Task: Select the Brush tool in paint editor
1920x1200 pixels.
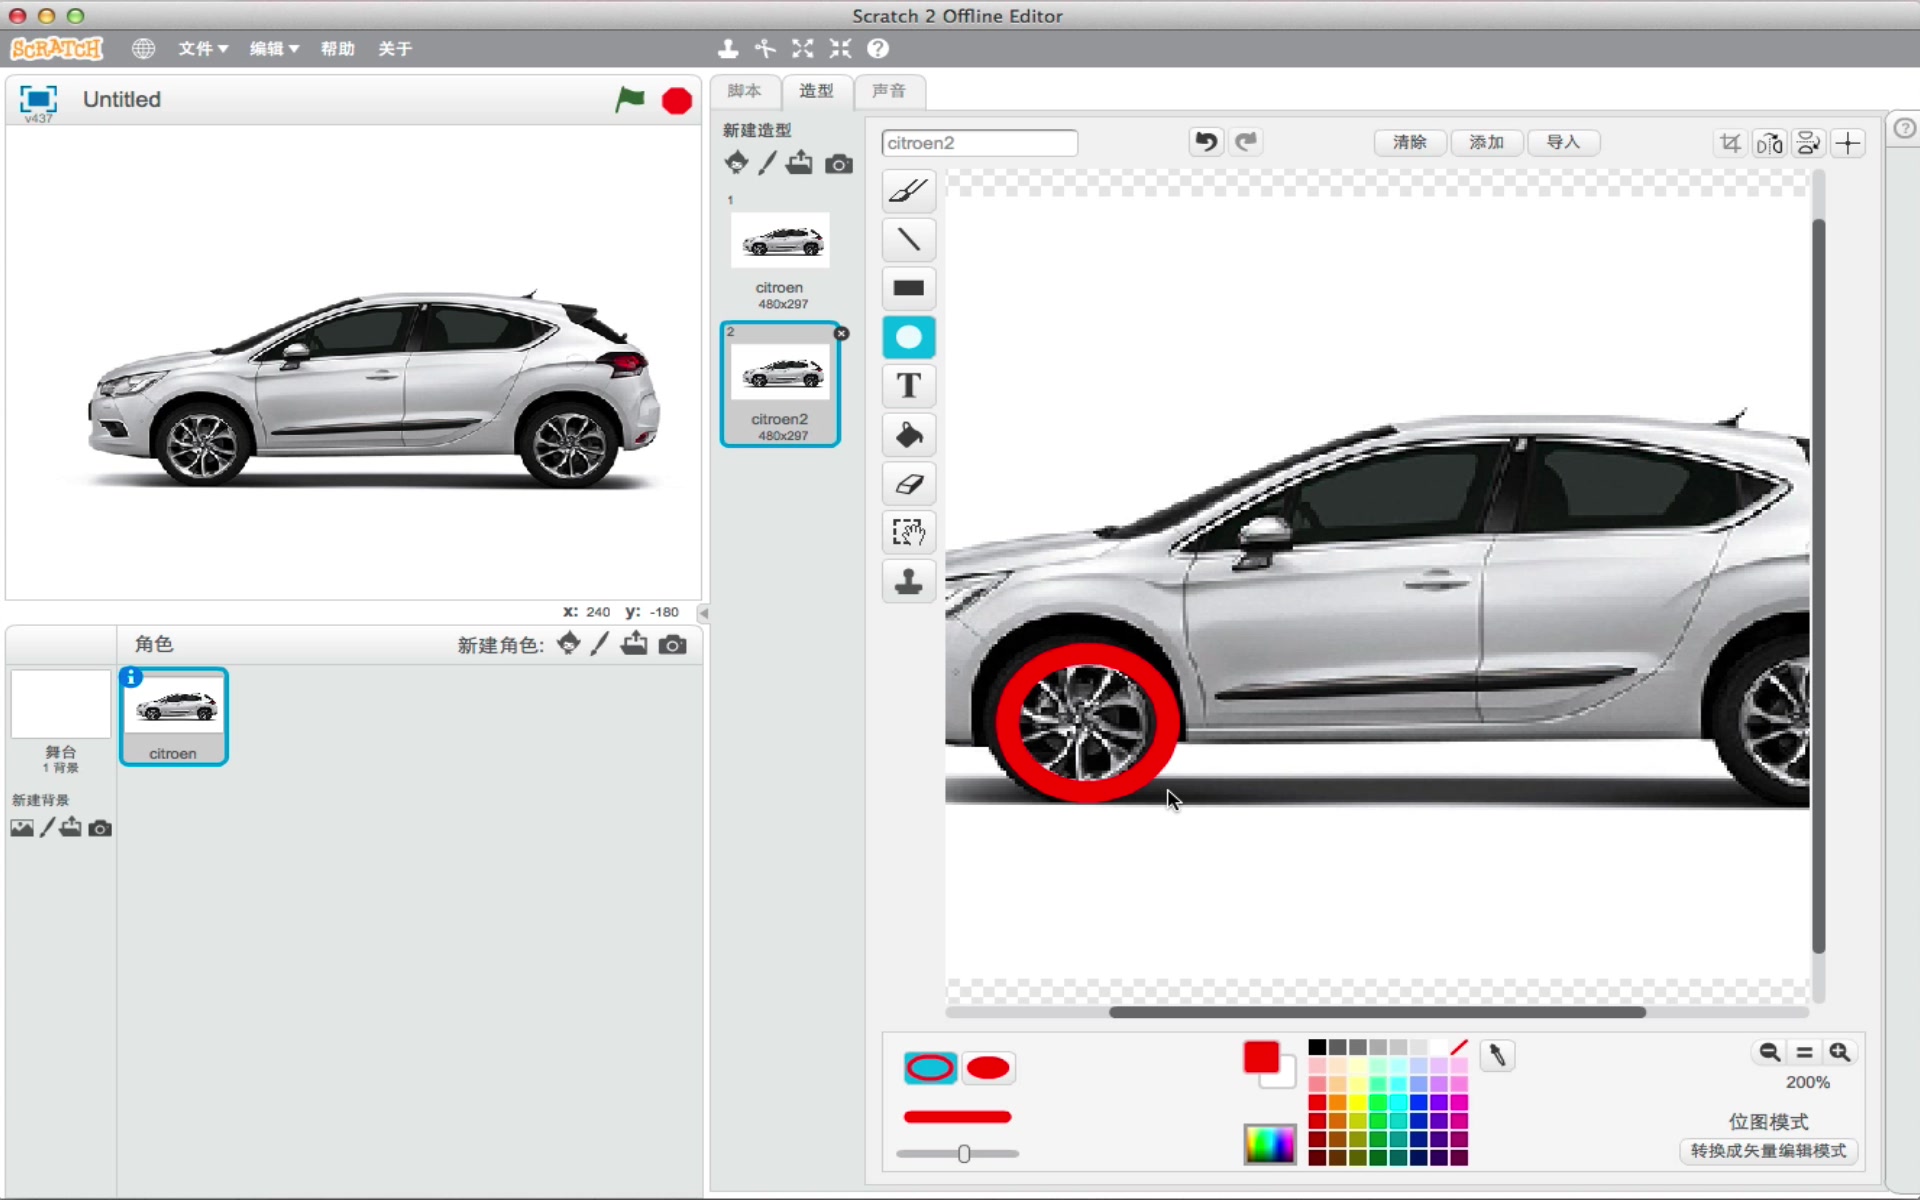Action: tap(908, 190)
